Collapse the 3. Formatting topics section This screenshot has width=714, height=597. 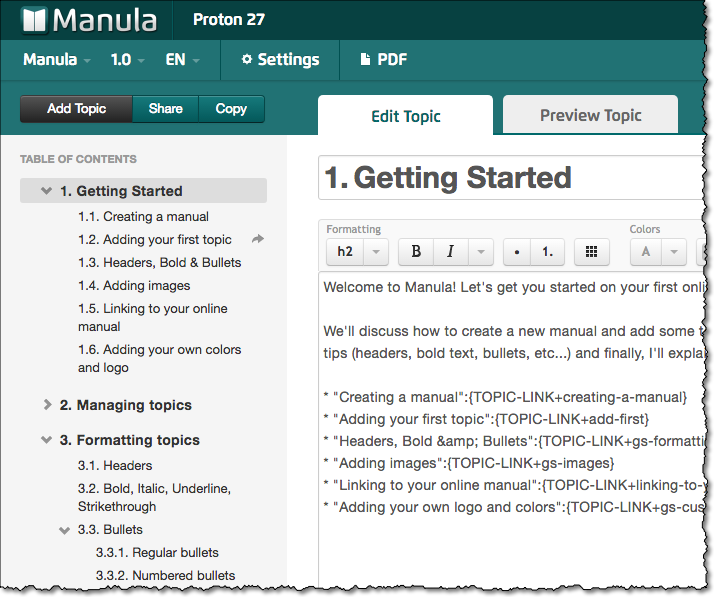(x=46, y=440)
